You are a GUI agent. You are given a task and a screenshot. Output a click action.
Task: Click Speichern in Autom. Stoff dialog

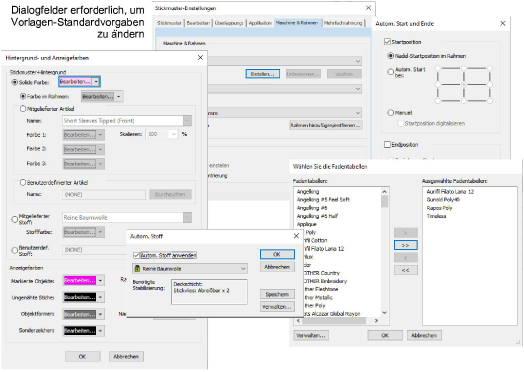pos(277,294)
